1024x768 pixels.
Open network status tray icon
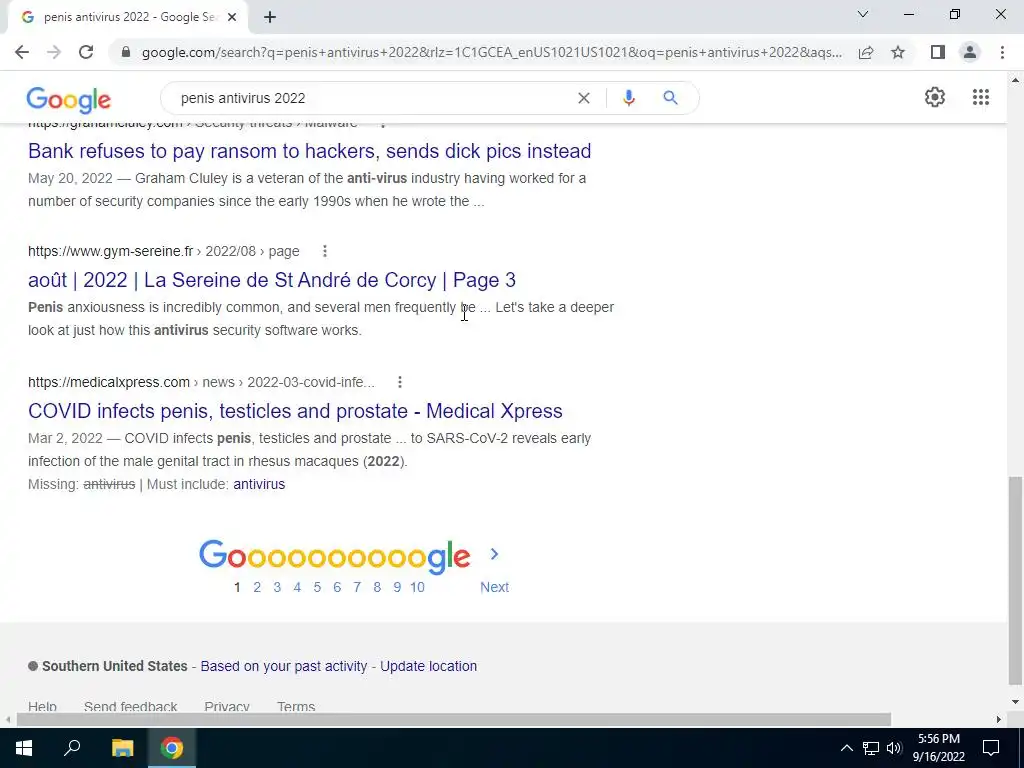click(871, 748)
